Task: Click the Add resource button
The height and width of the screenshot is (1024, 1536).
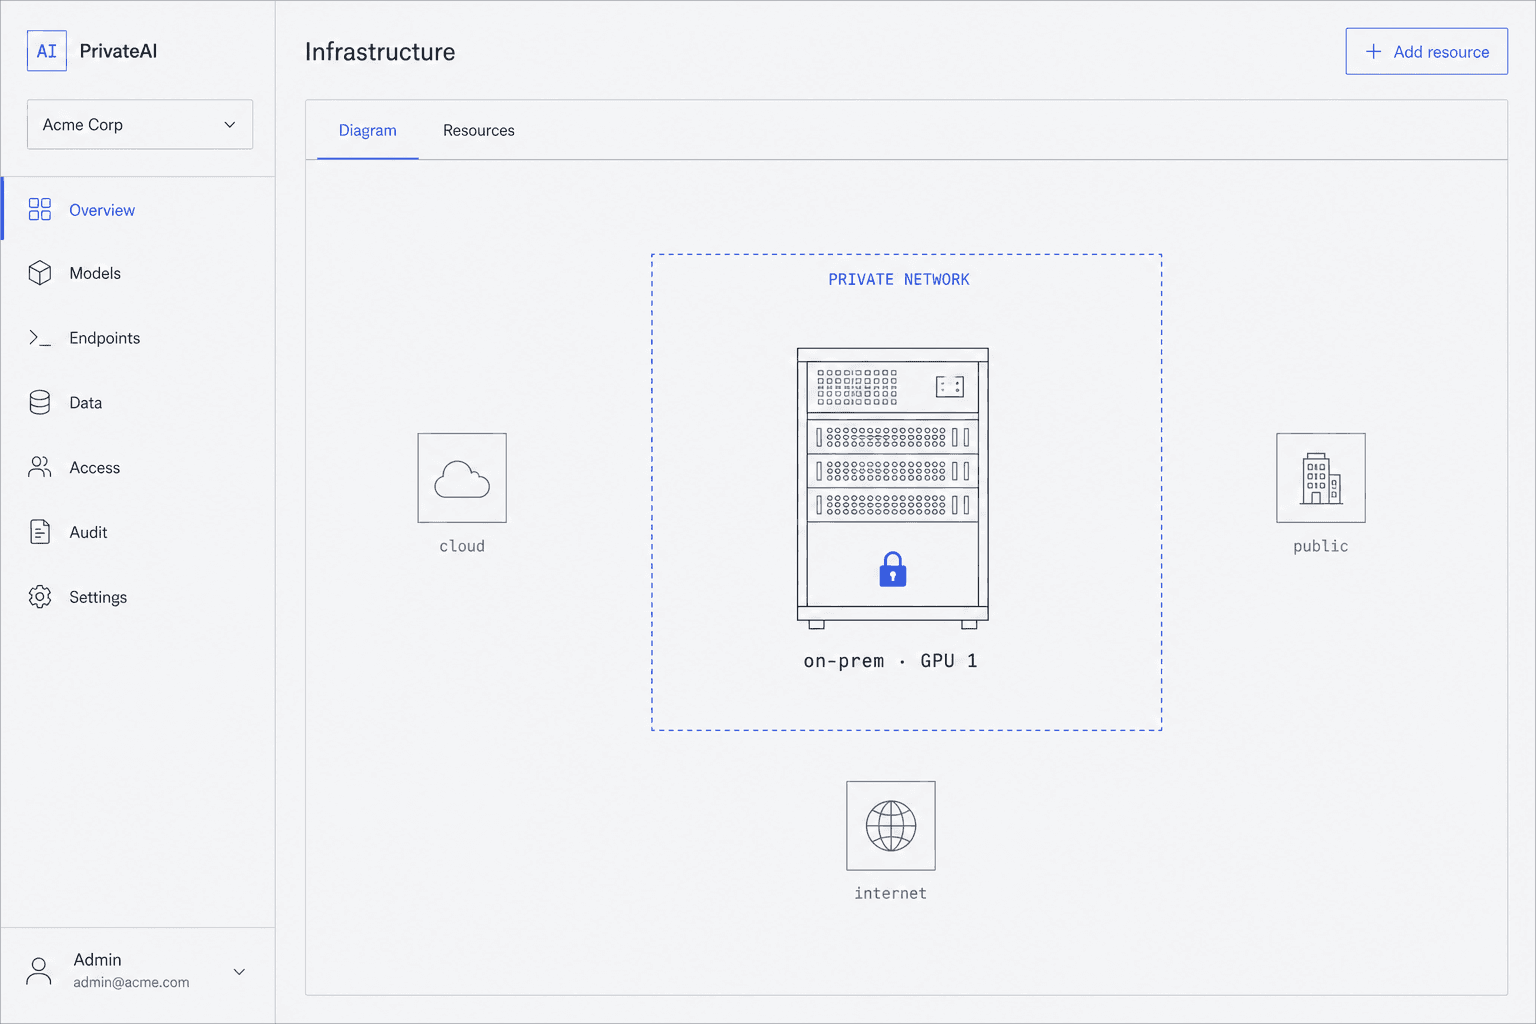Action: tap(1426, 51)
